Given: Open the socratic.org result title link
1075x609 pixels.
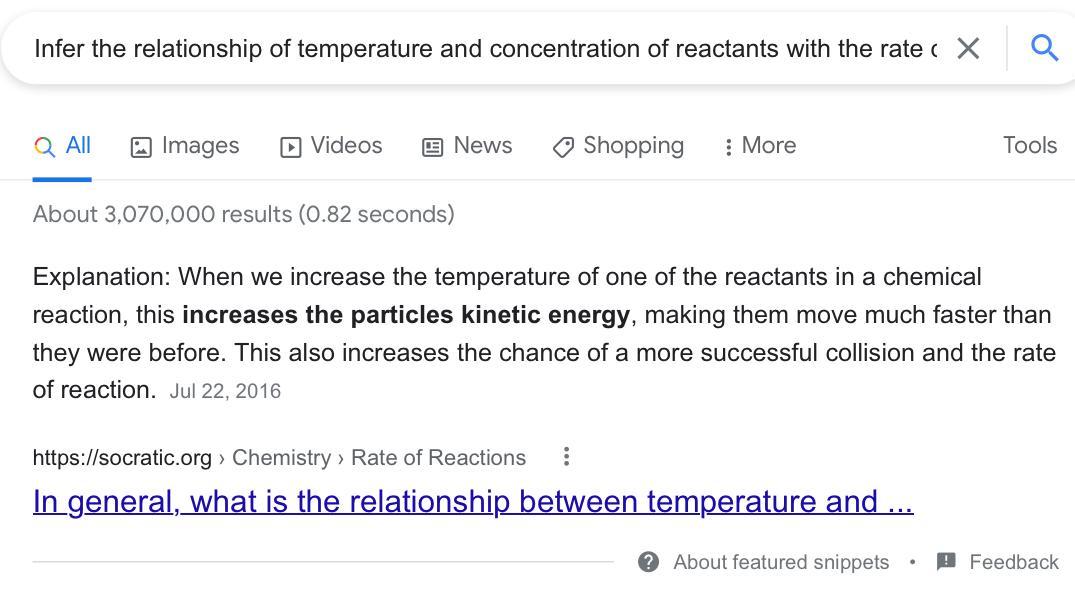Looking at the screenshot, I should click(x=472, y=501).
